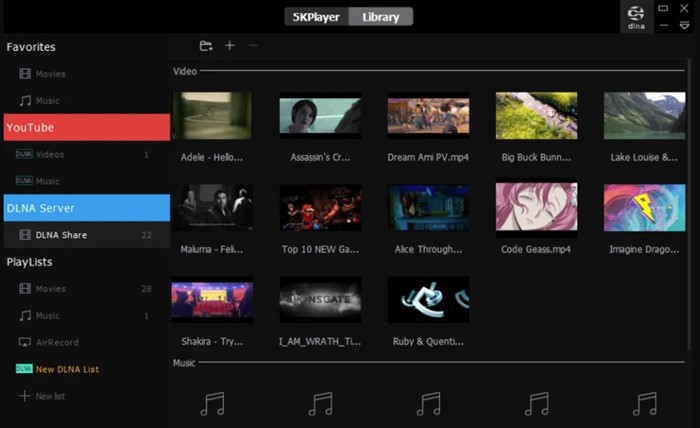Select the Dream Ami PV.mp4 thumbnail
This screenshot has width=700, height=428.
(428, 116)
